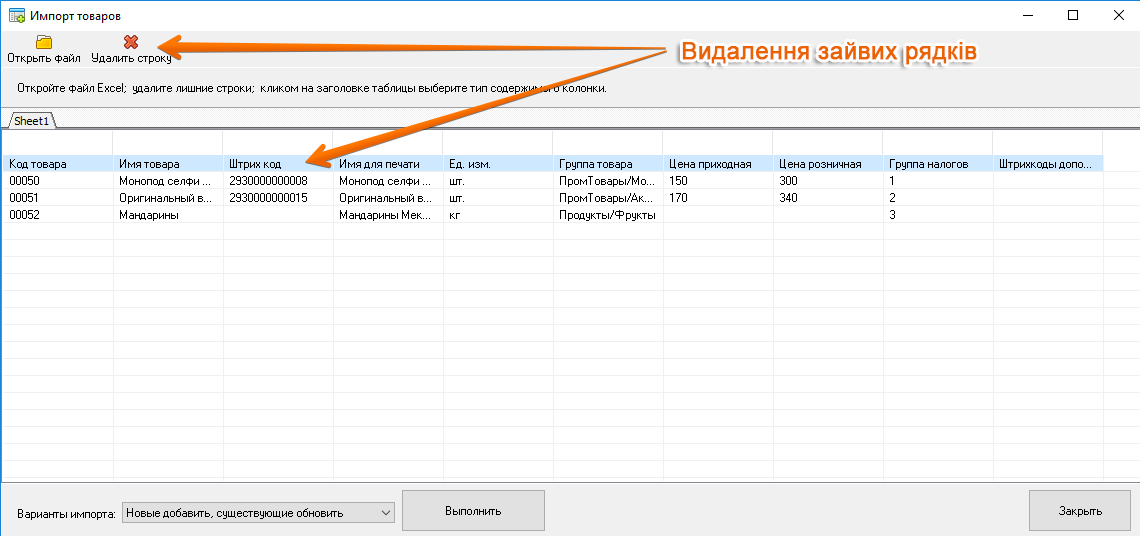Click the Монопод селфи name cell
This screenshot has height=536, width=1140.
click(x=168, y=180)
